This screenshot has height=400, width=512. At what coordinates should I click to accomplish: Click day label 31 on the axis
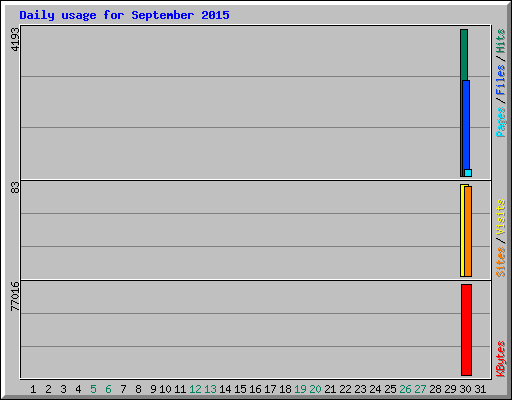coord(480,389)
